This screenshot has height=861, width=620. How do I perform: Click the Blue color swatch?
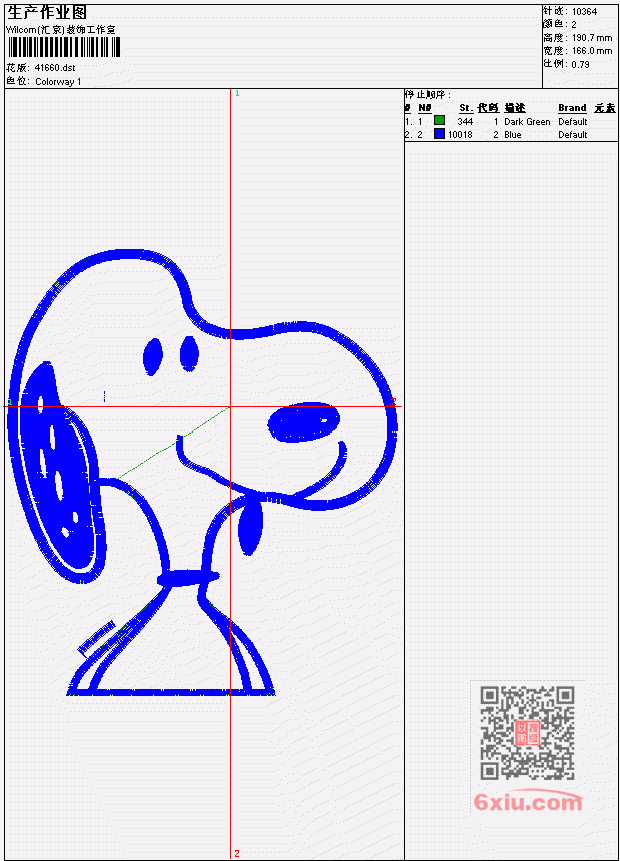(439, 133)
